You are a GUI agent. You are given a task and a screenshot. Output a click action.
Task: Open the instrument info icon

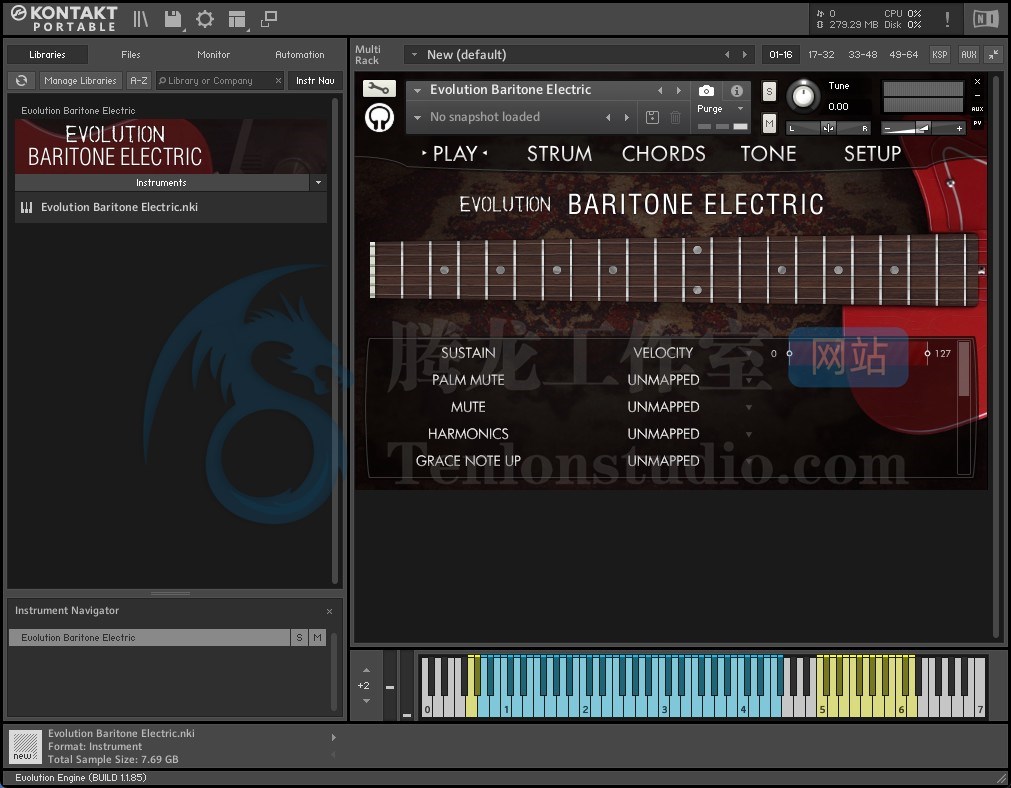tap(737, 91)
